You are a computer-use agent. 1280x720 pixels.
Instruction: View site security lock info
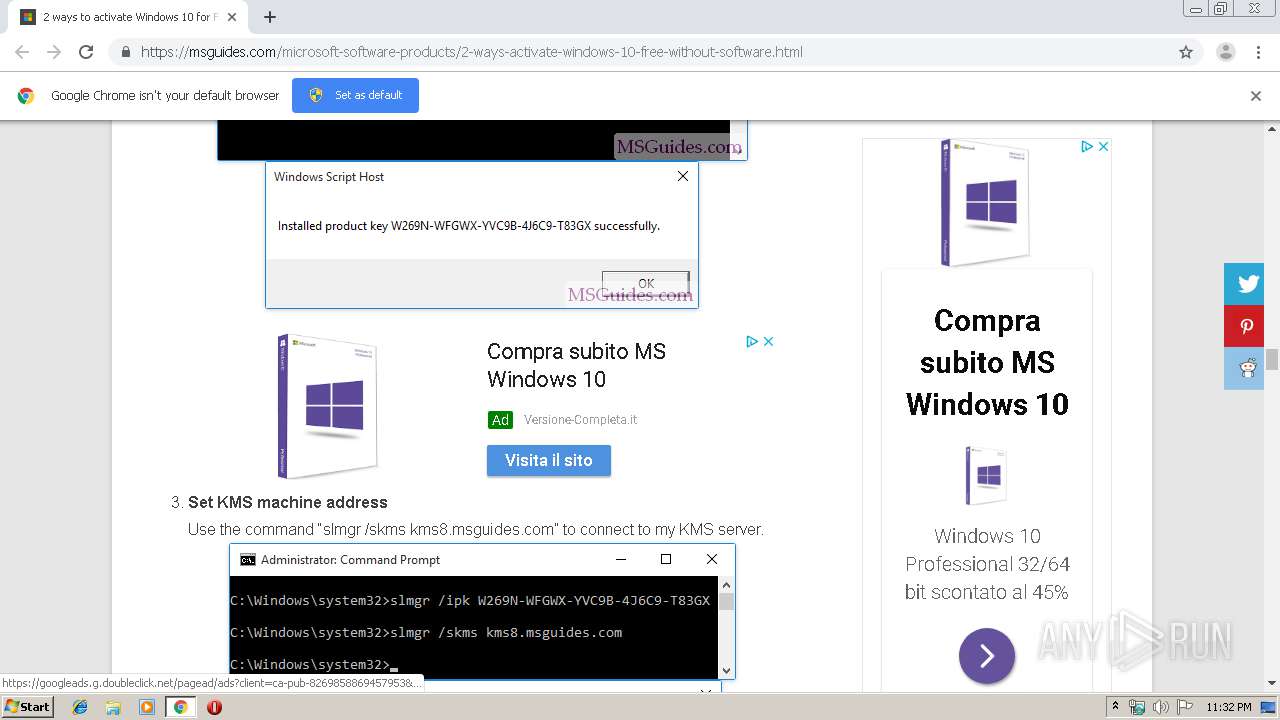tap(125, 52)
